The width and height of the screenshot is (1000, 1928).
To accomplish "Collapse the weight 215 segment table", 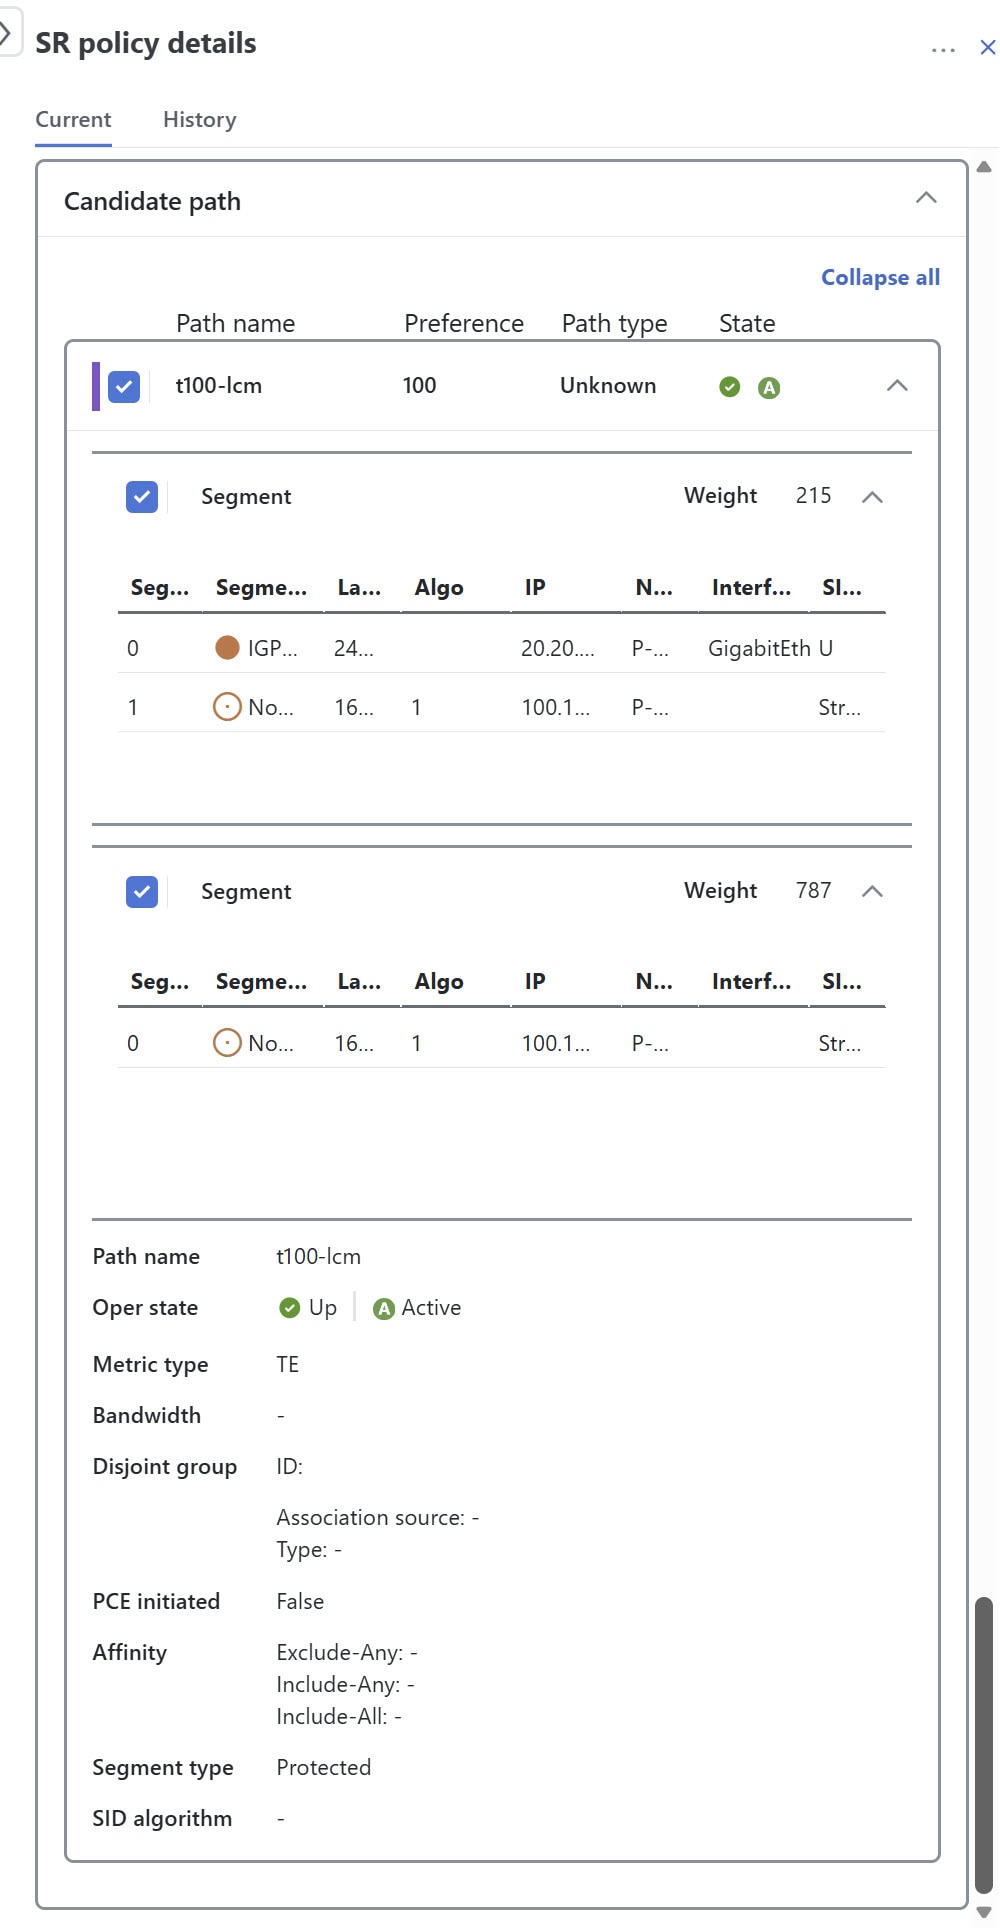I will [x=872, y=496].
